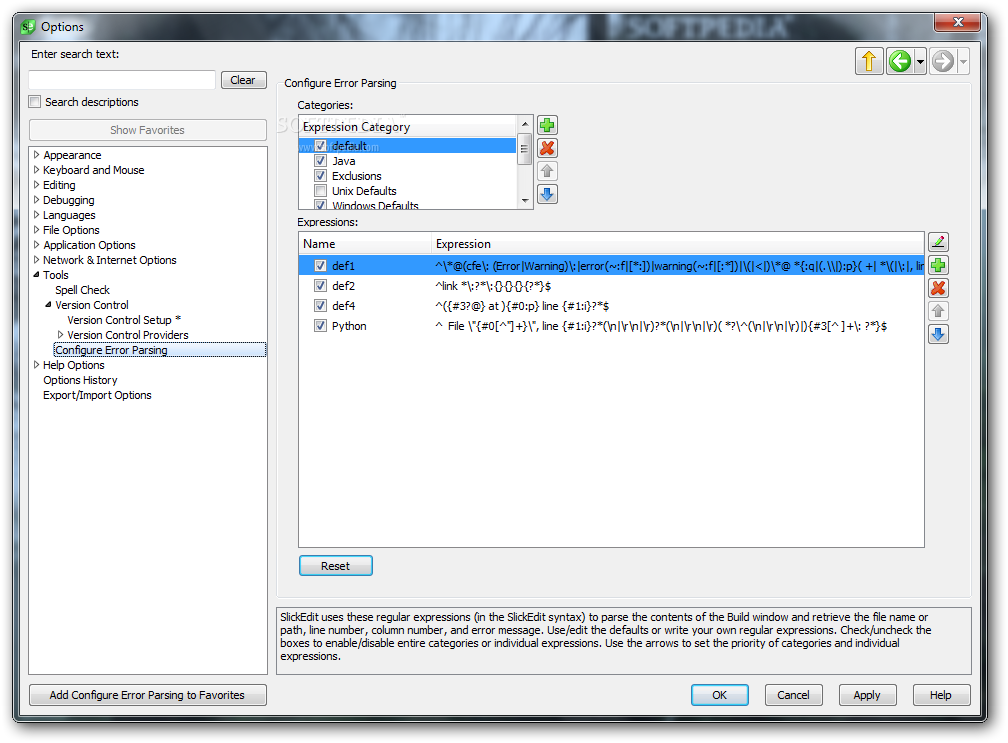Click Add Configure Error Parsing to Favorites

click(x=147, y=695)
